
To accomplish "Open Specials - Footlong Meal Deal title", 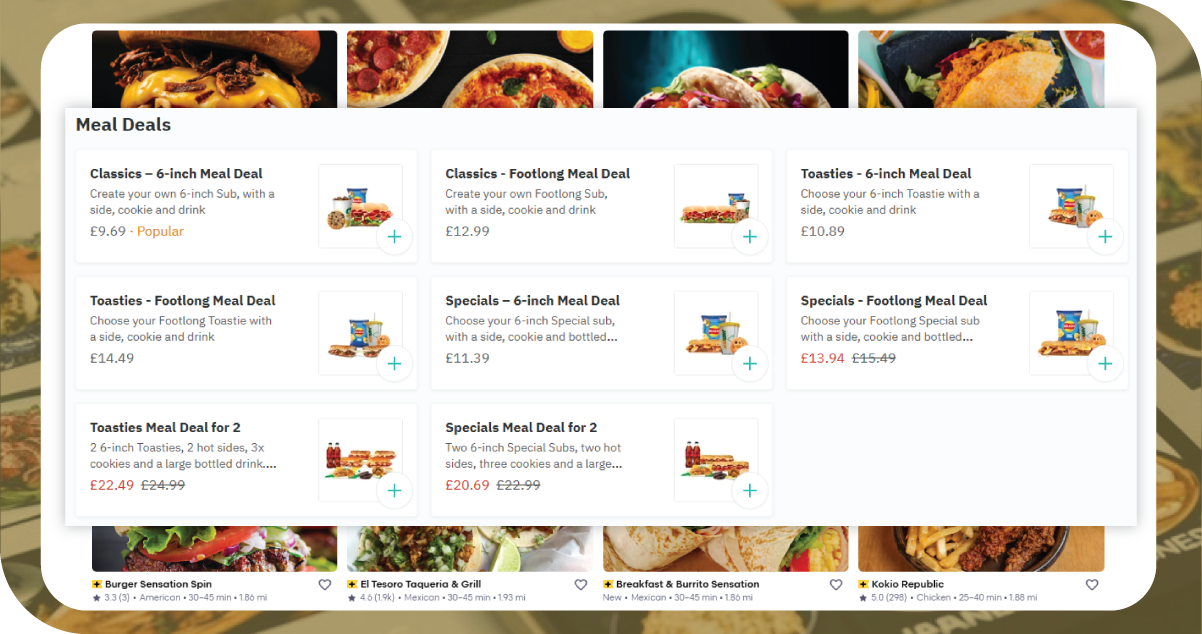I will (x=893, y=301).
